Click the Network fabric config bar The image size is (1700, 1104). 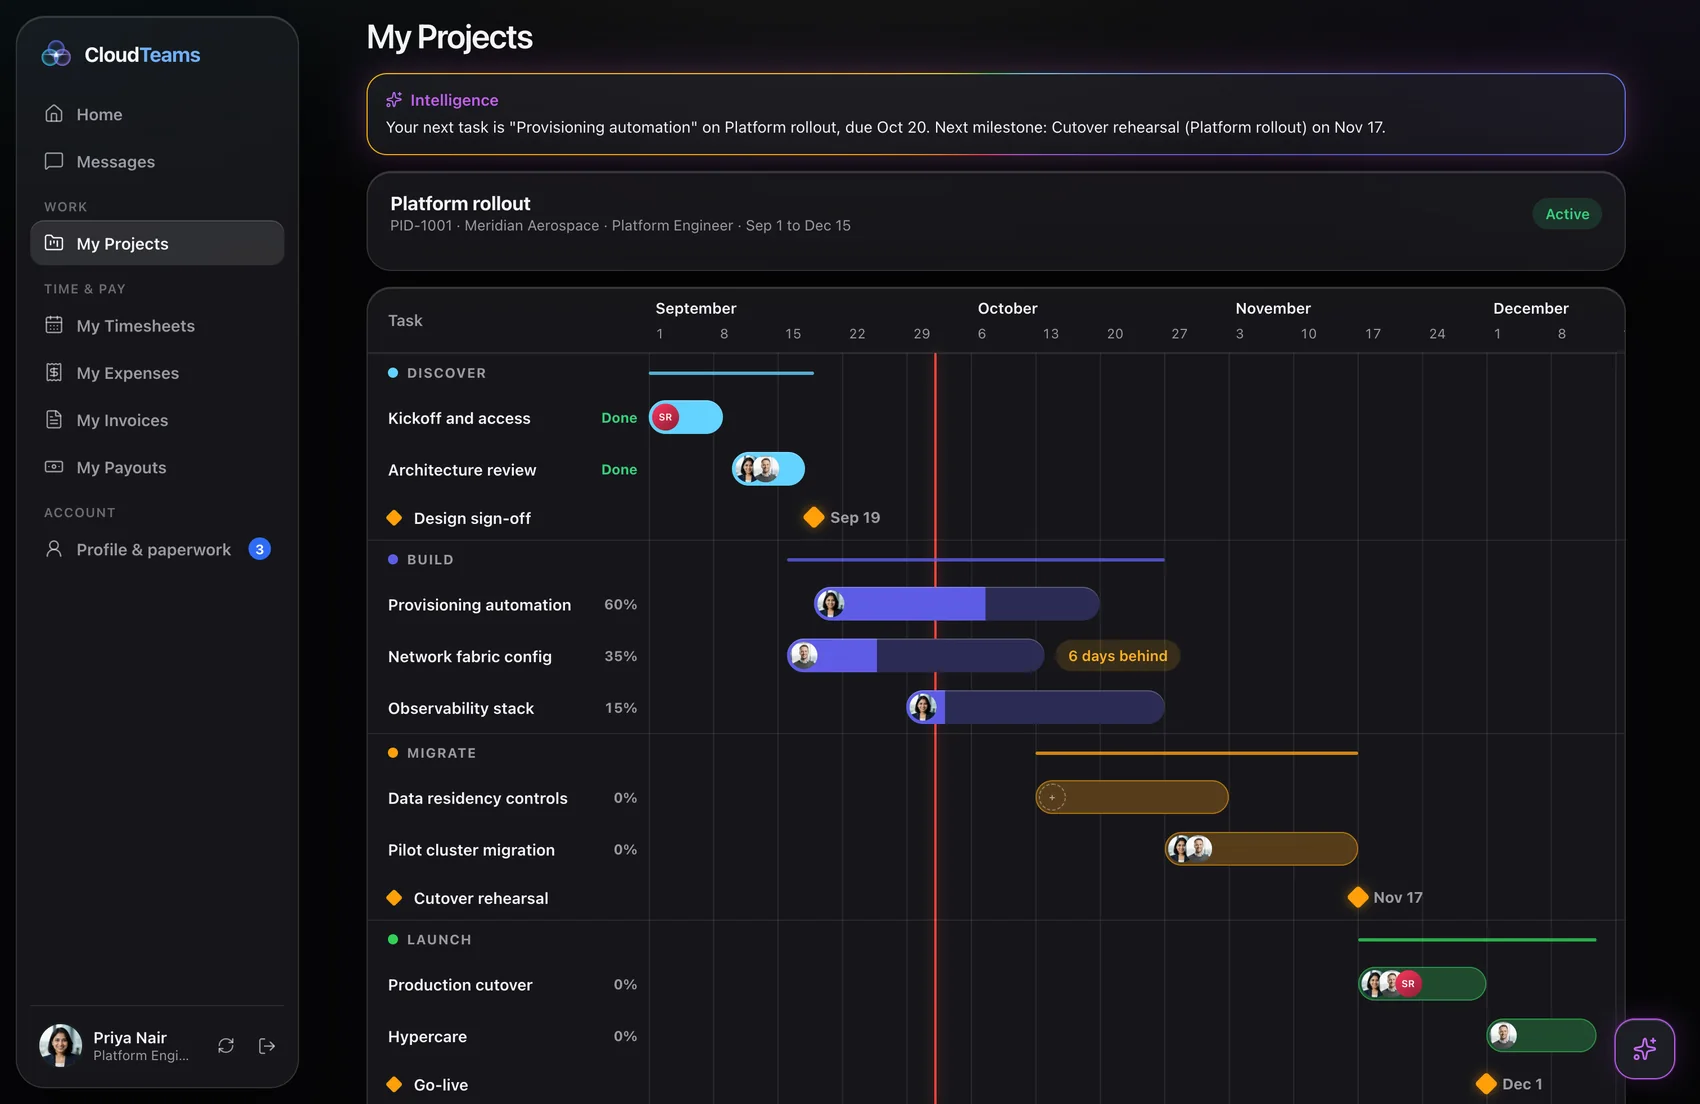pos(916,656)
